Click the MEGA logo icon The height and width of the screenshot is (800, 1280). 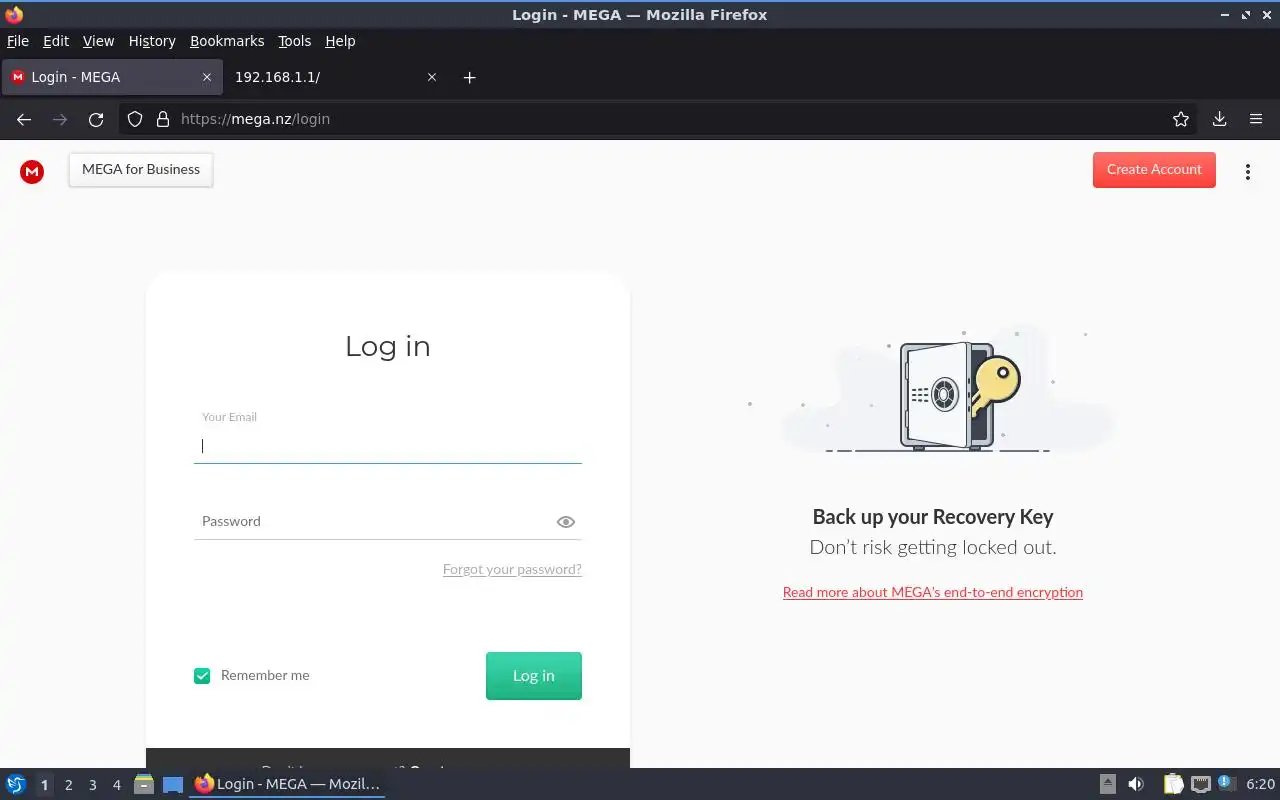[x=32, y=172]
